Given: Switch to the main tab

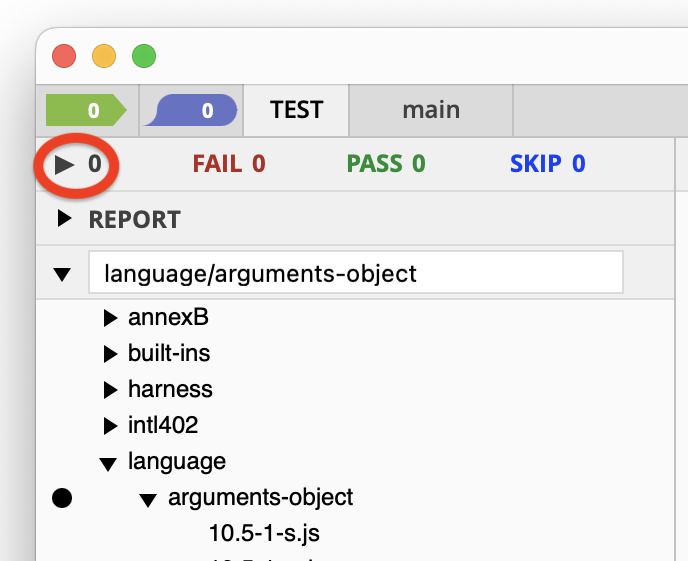Looking at the screenshot, I should (430, 110).
